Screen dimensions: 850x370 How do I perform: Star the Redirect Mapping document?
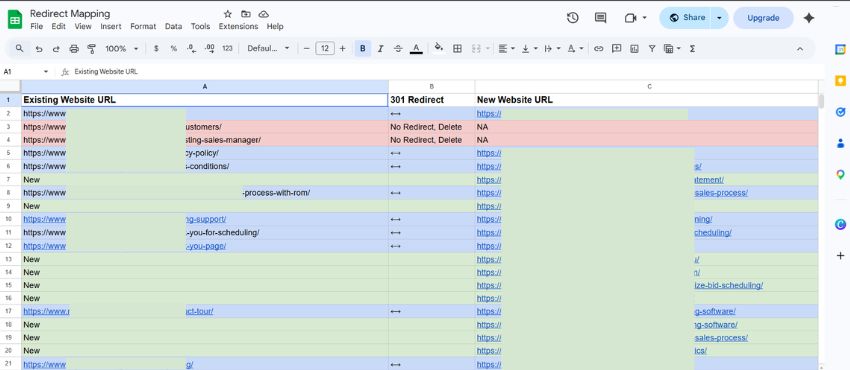tap(228, 14)
